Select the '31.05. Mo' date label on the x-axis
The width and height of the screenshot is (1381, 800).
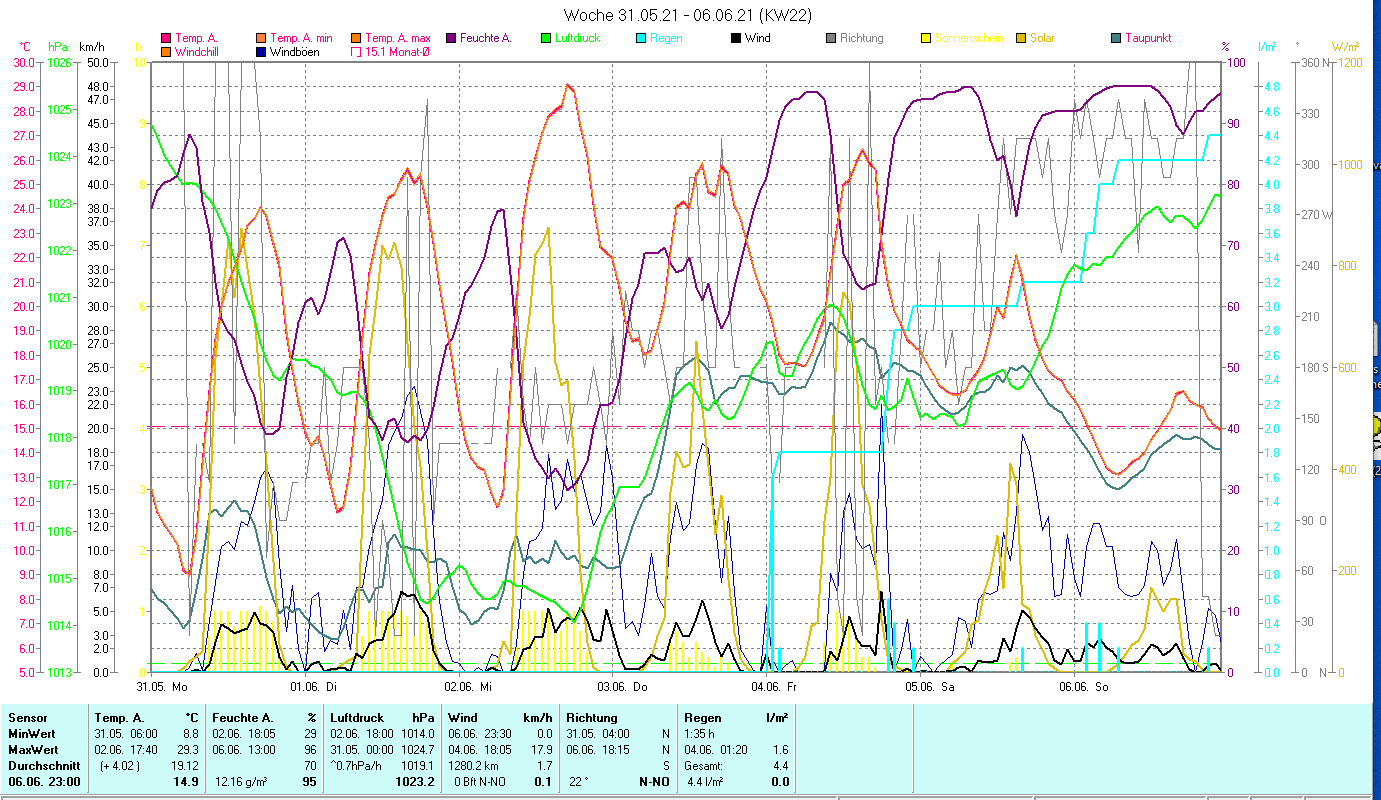coord(162,687)
